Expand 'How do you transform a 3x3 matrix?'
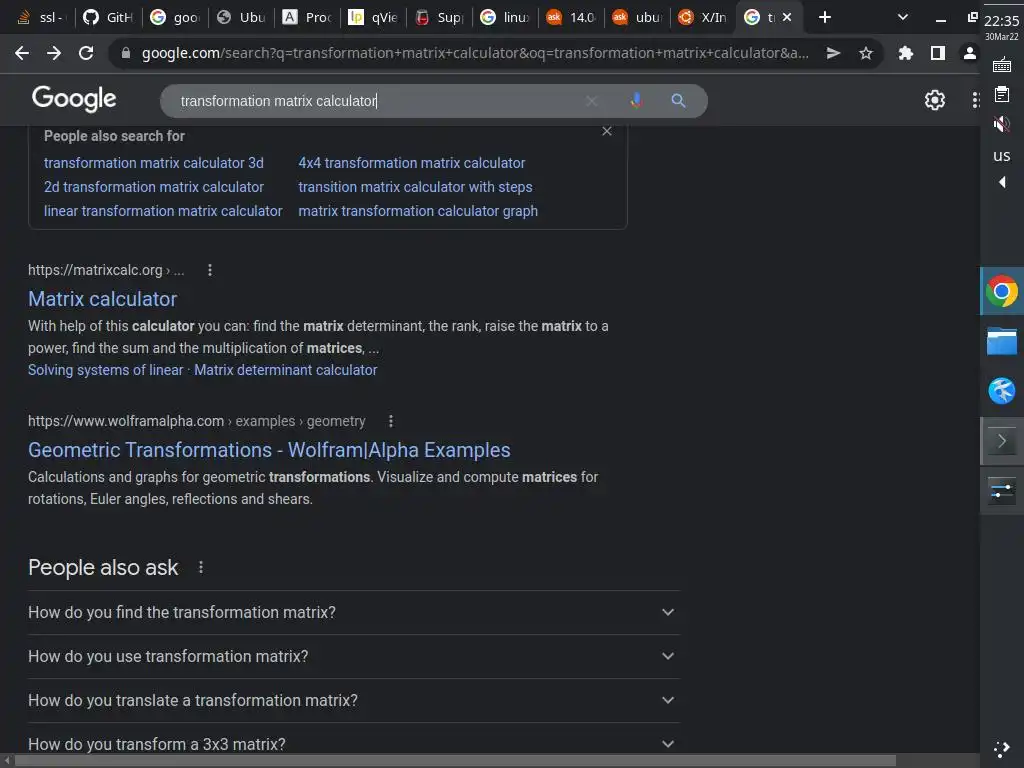 click(x=354, y=744)
